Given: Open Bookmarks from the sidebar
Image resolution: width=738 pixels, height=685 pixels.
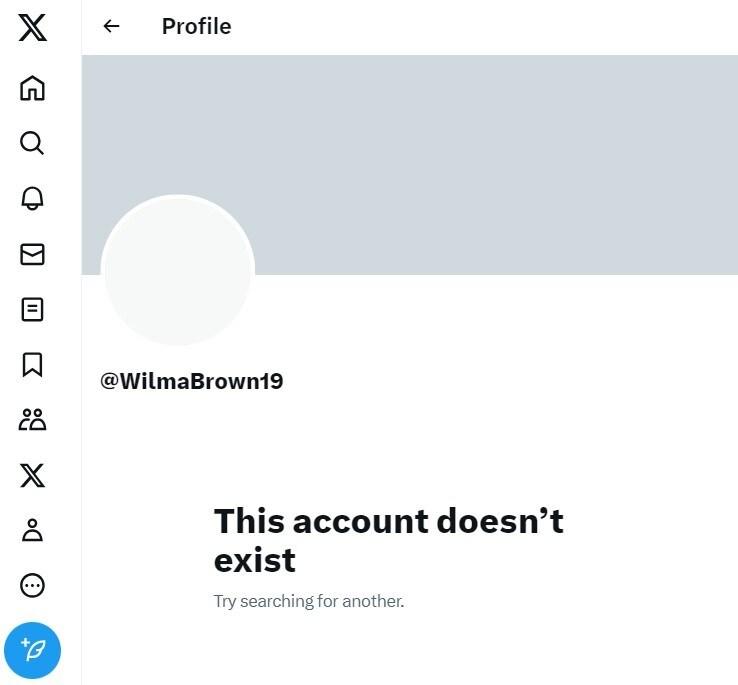Looking at the screenshot, I should coord(32,365).
